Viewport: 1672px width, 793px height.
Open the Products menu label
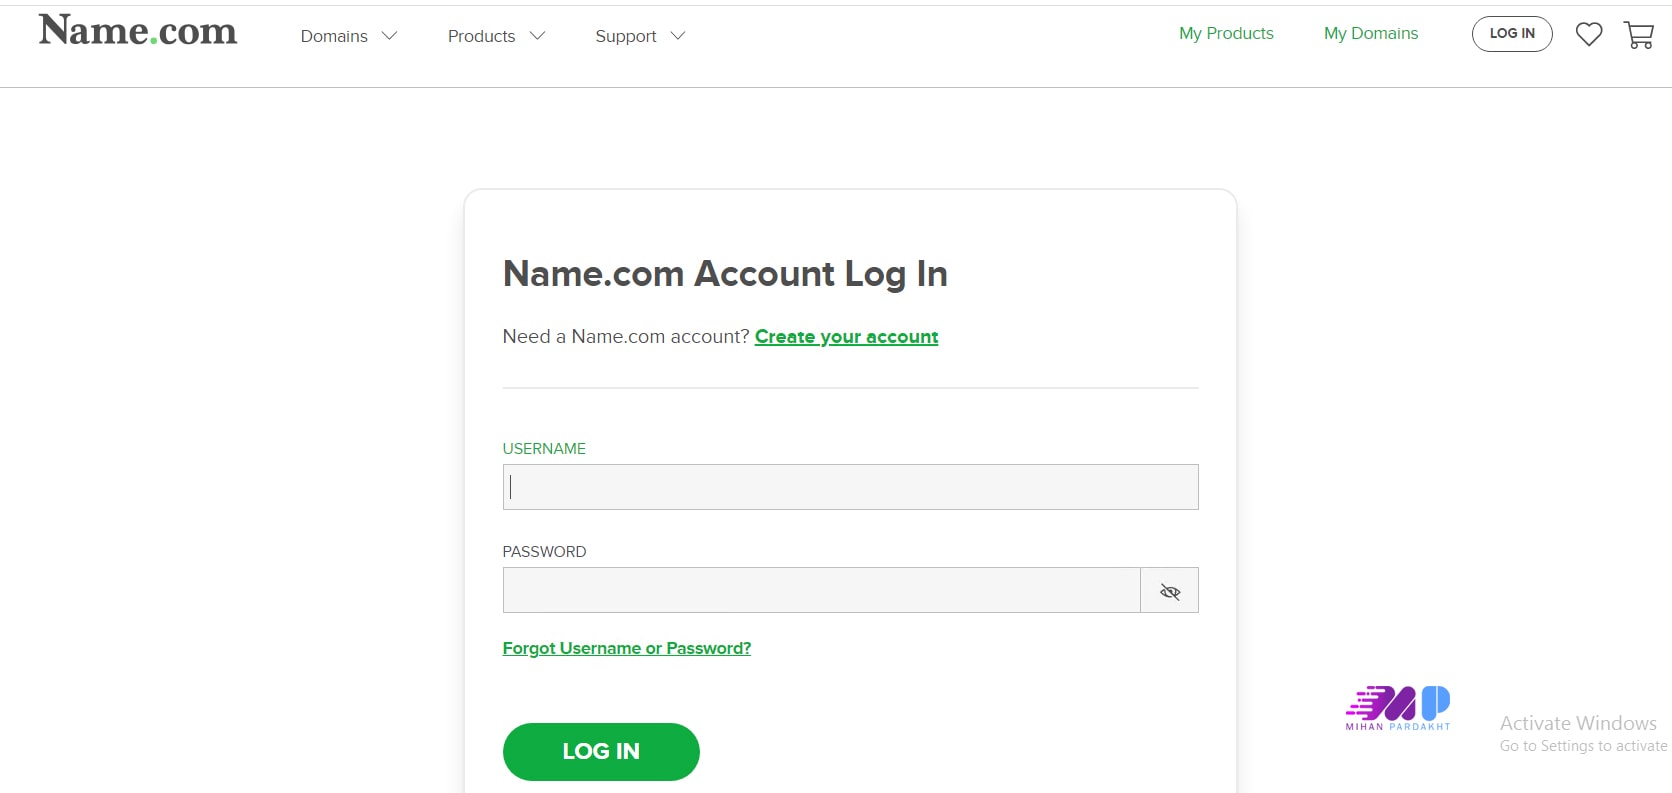click(481, 36)
